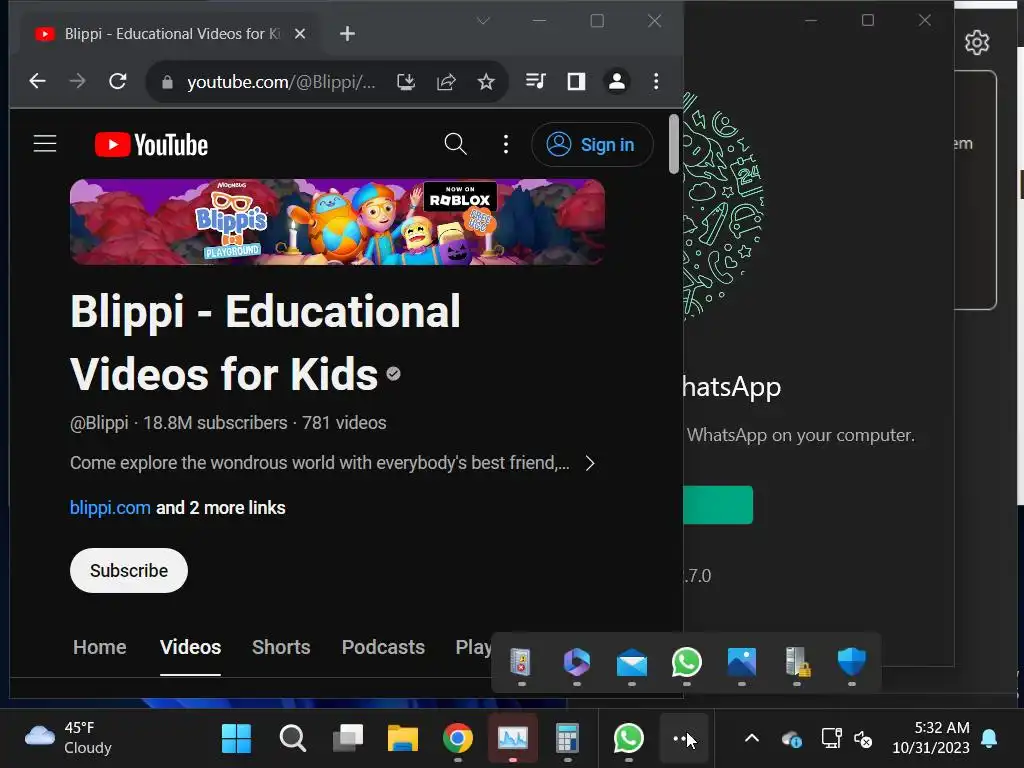Open Calculator from taskbar
This screenshot has width=1024, height=768.
coord(567,739)
